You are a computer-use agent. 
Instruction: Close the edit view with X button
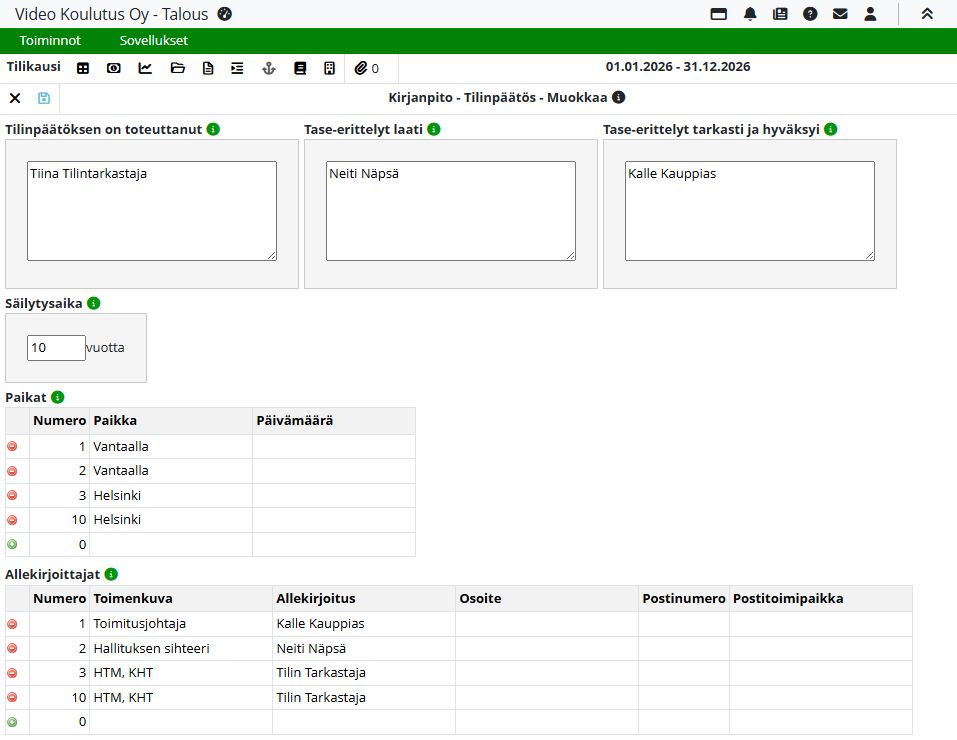pos(15,98)
